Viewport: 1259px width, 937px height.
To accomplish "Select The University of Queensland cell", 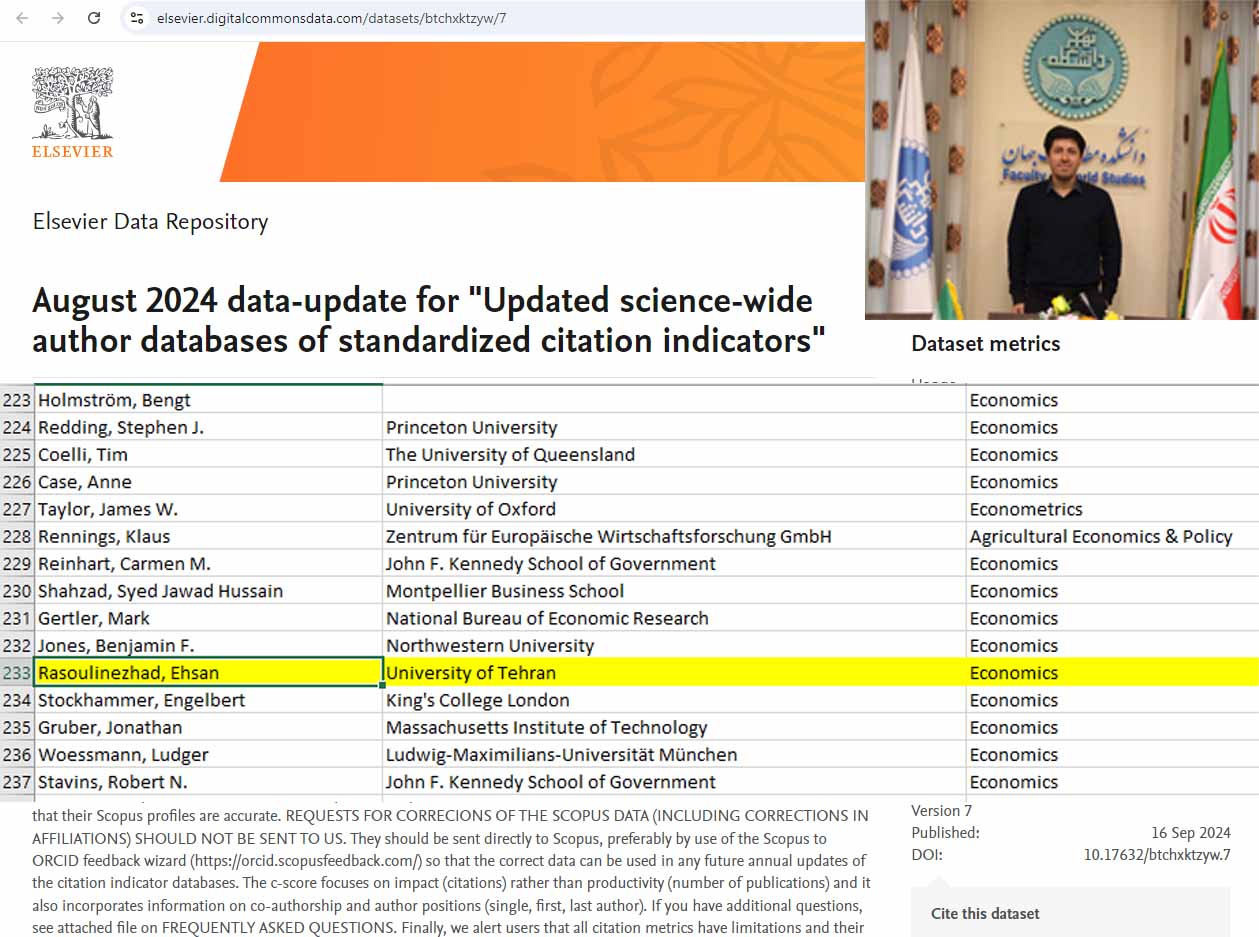I will point(674,455).
